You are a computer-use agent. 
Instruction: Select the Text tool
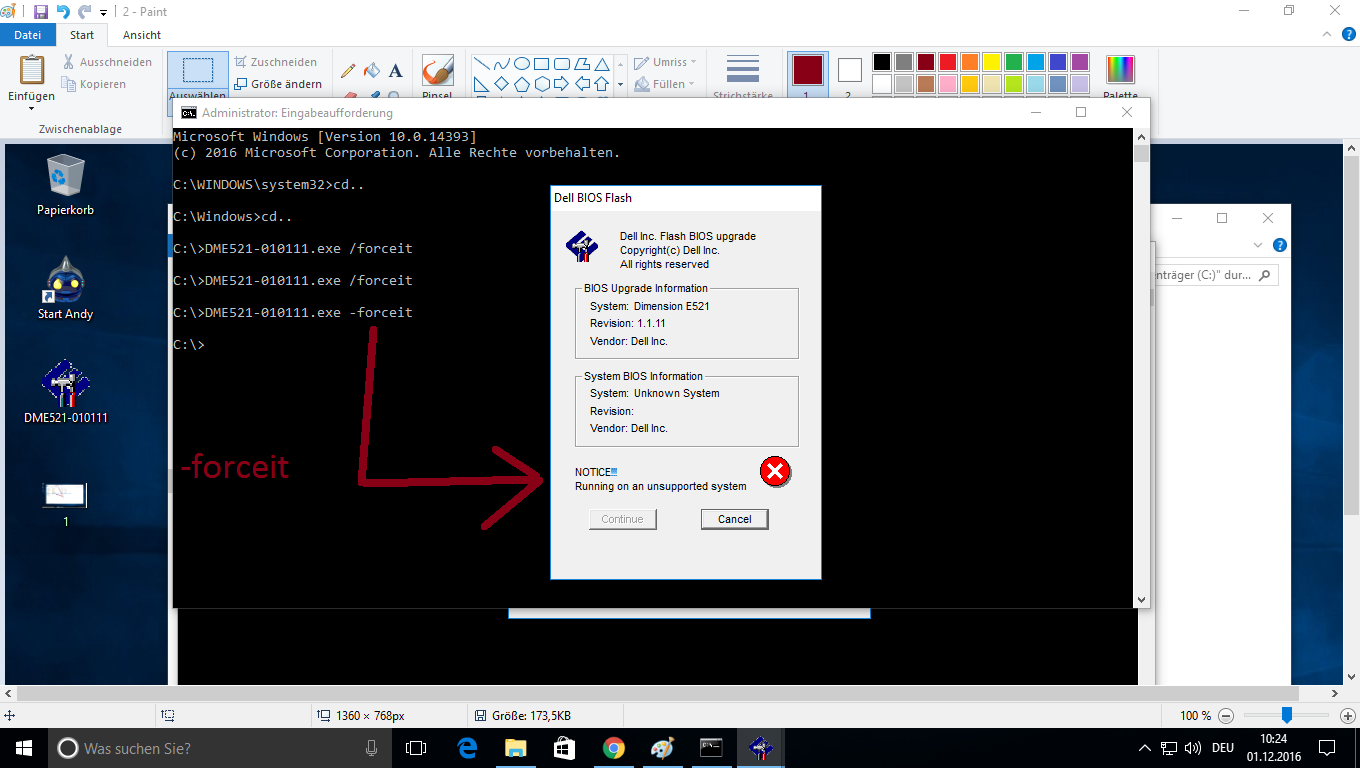(x=396, y=70)
